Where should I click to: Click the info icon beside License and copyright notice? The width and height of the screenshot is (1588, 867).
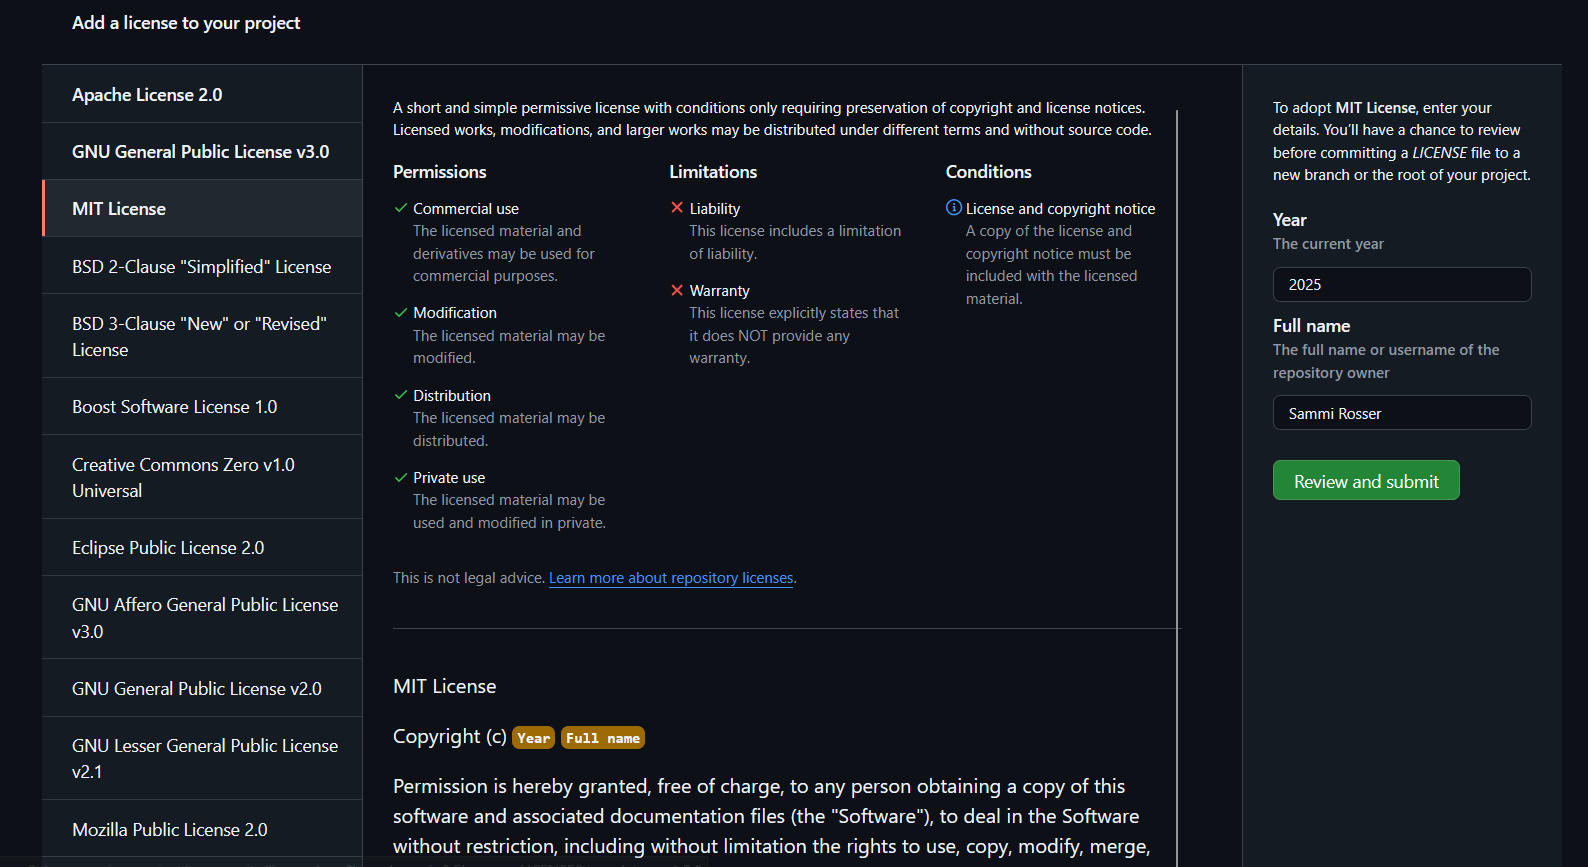(954, 208)
